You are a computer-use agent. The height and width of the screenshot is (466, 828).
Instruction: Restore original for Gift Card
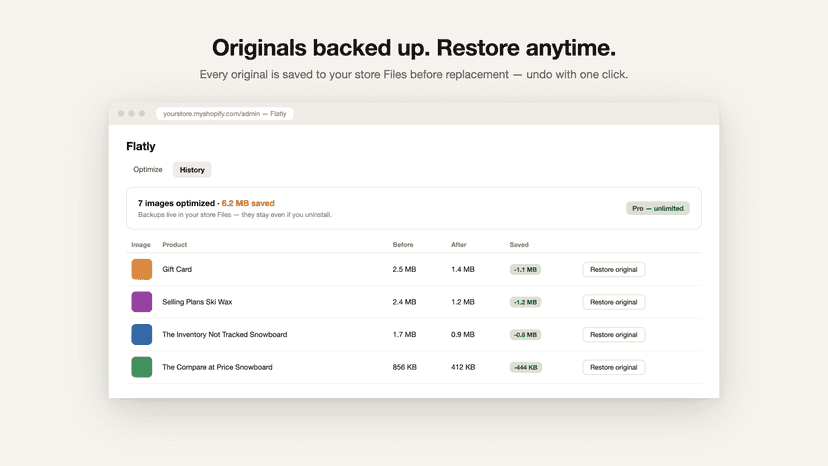(614, 269)
